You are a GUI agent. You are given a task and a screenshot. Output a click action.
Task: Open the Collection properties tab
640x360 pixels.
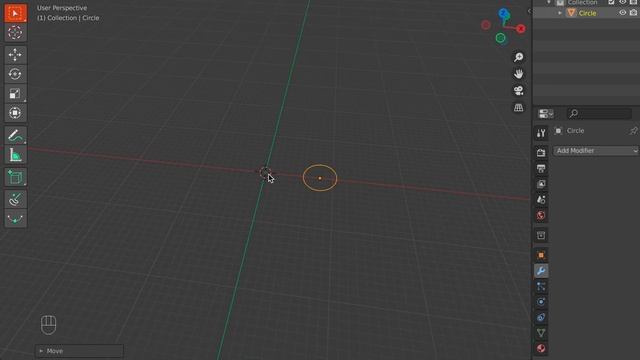[x=541, y=236]
